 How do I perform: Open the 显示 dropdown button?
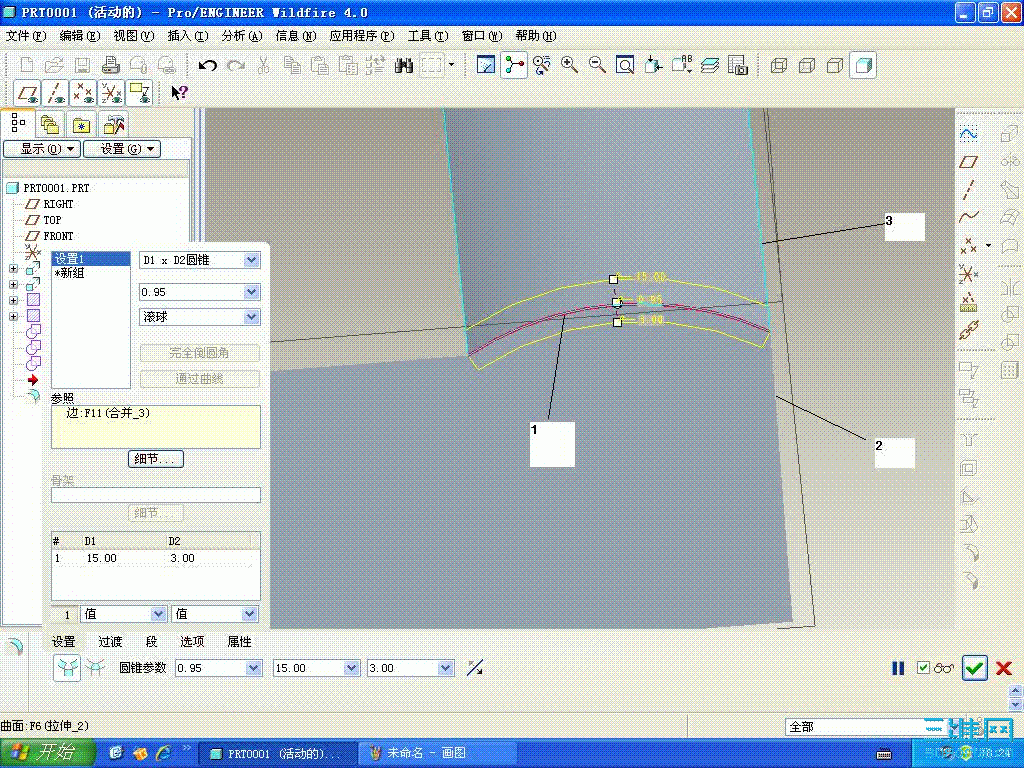(42, 149)
